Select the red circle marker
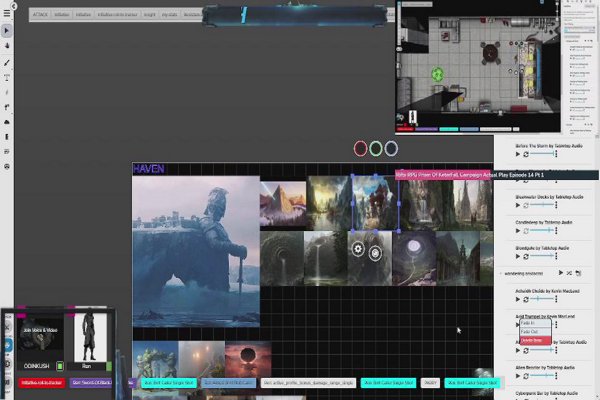This screenshot has width=600, height=400. [360, 149]
